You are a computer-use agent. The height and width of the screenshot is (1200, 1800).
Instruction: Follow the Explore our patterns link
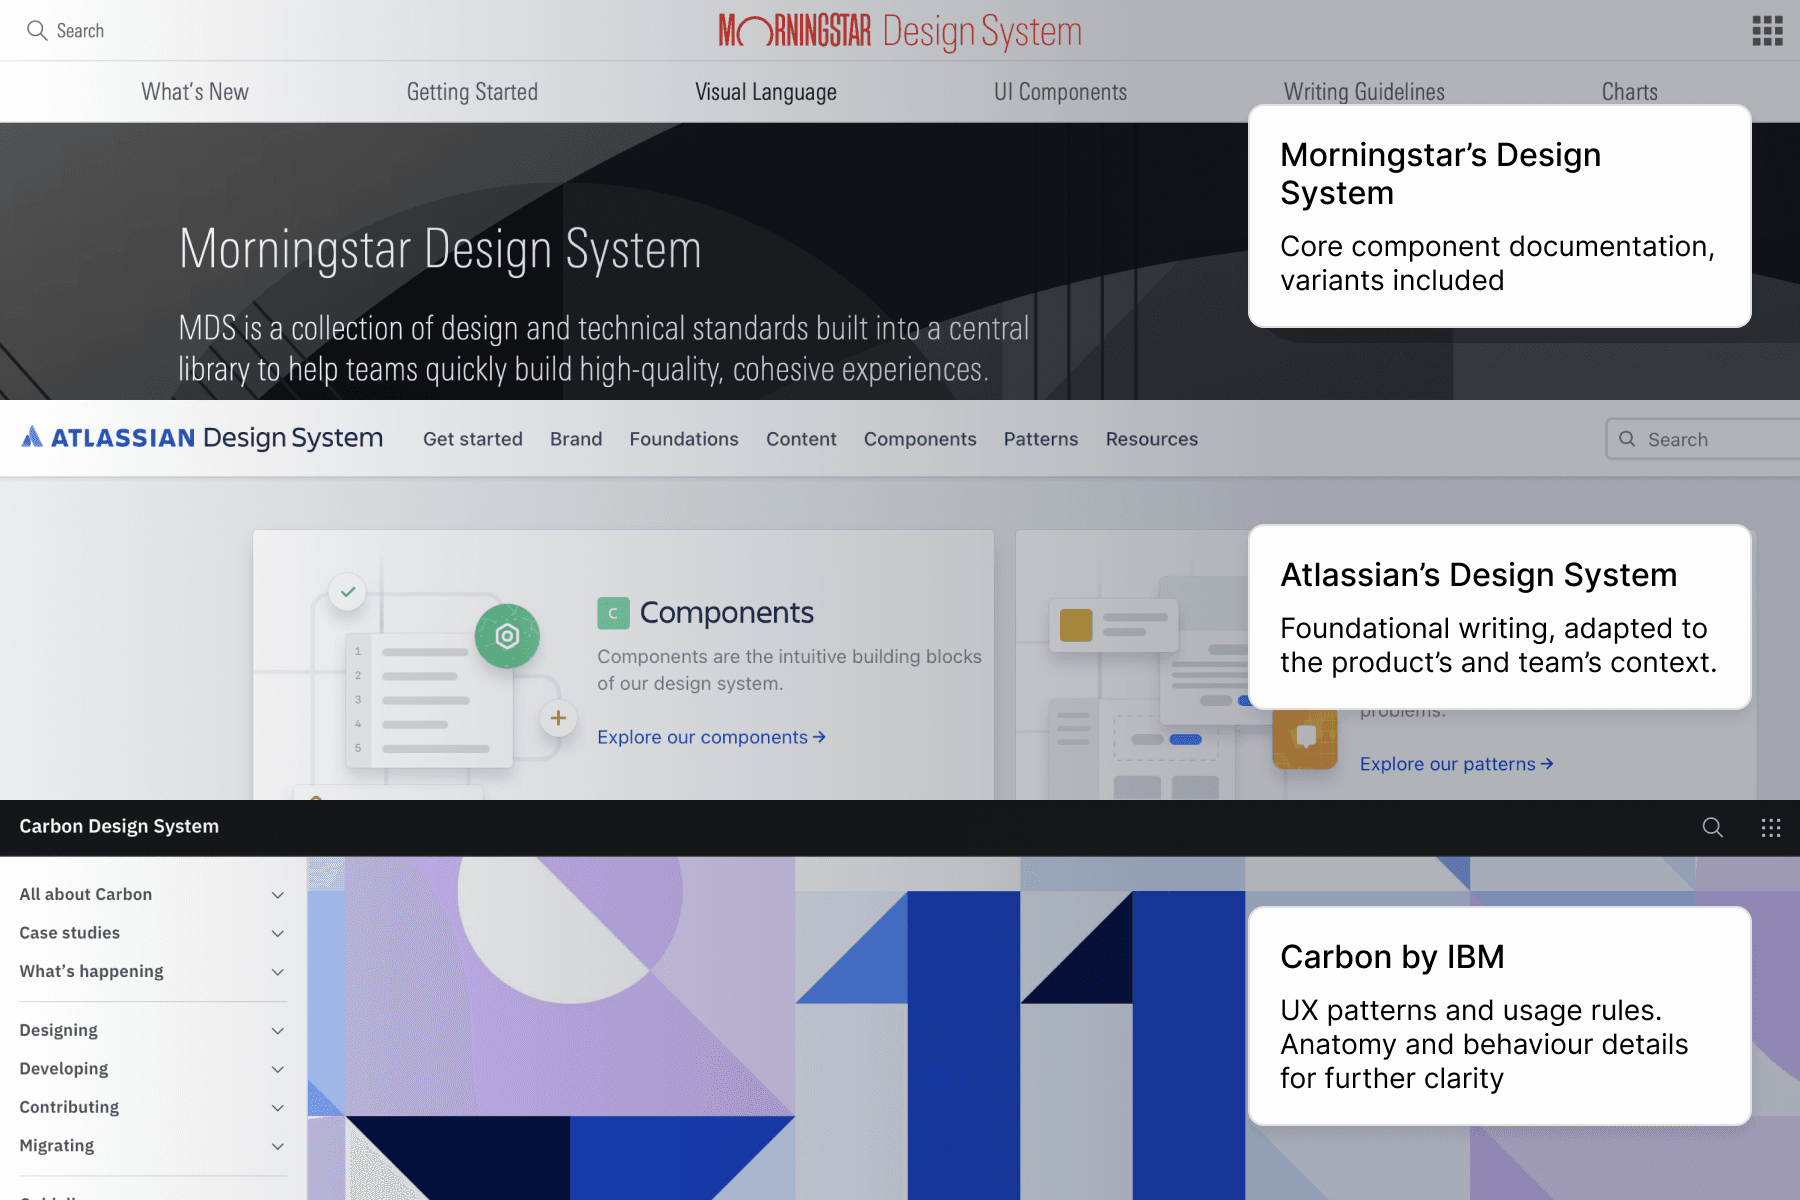coord(1456,764)
